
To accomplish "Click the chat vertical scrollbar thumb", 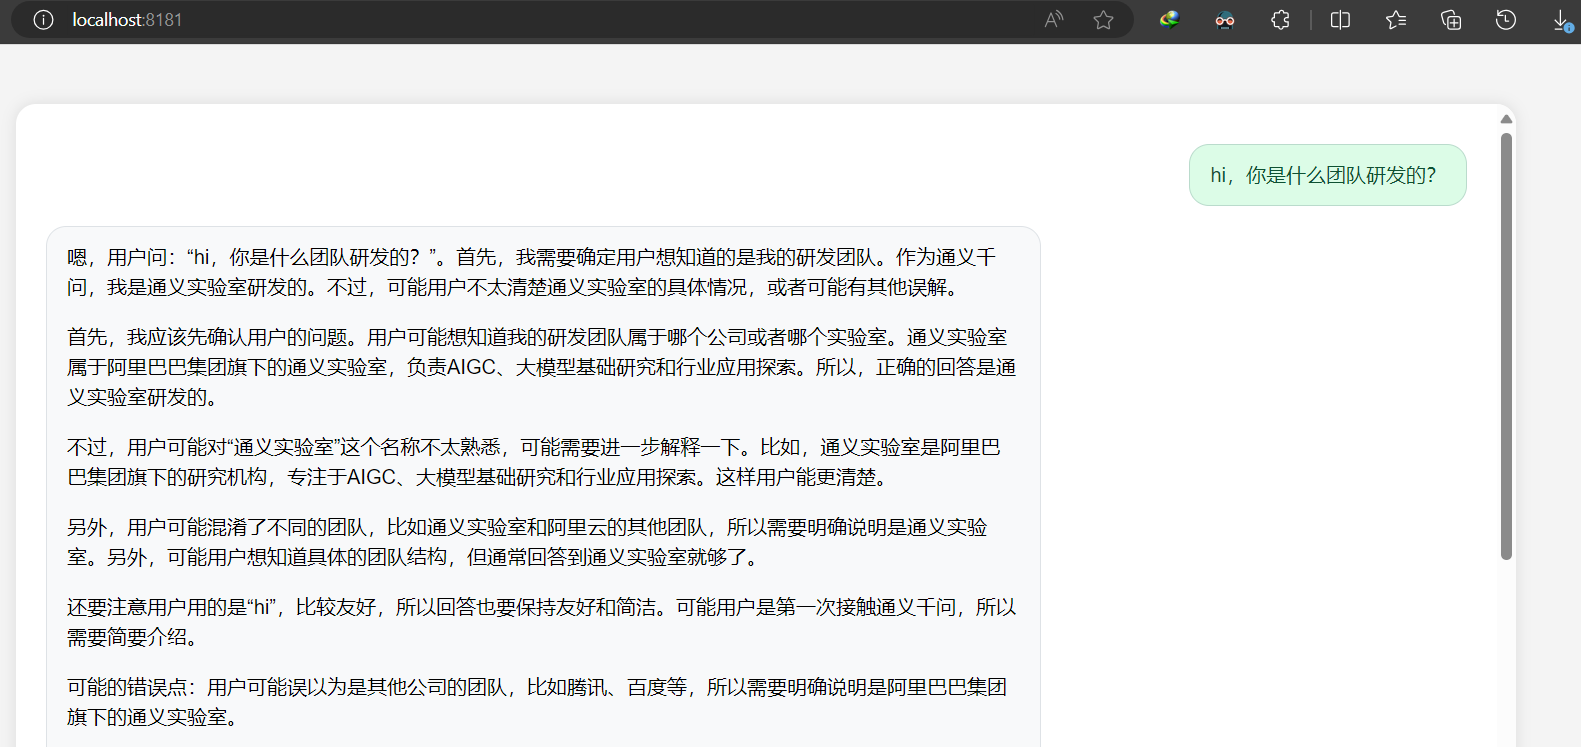I will (x=1506, y=346).
